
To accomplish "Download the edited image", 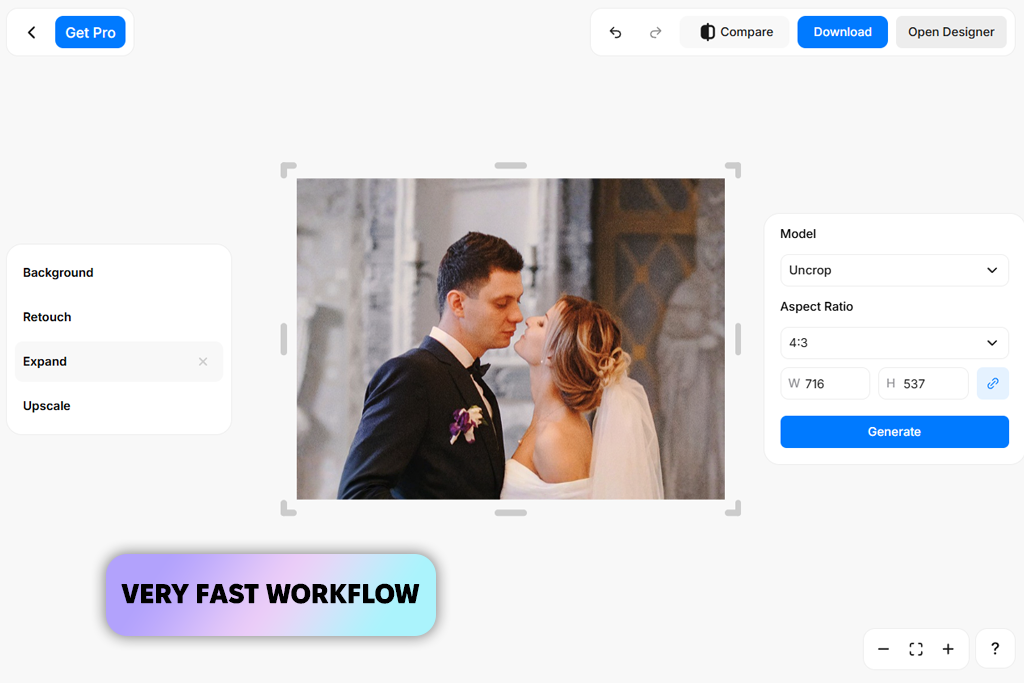I will [x=842, y=32].
